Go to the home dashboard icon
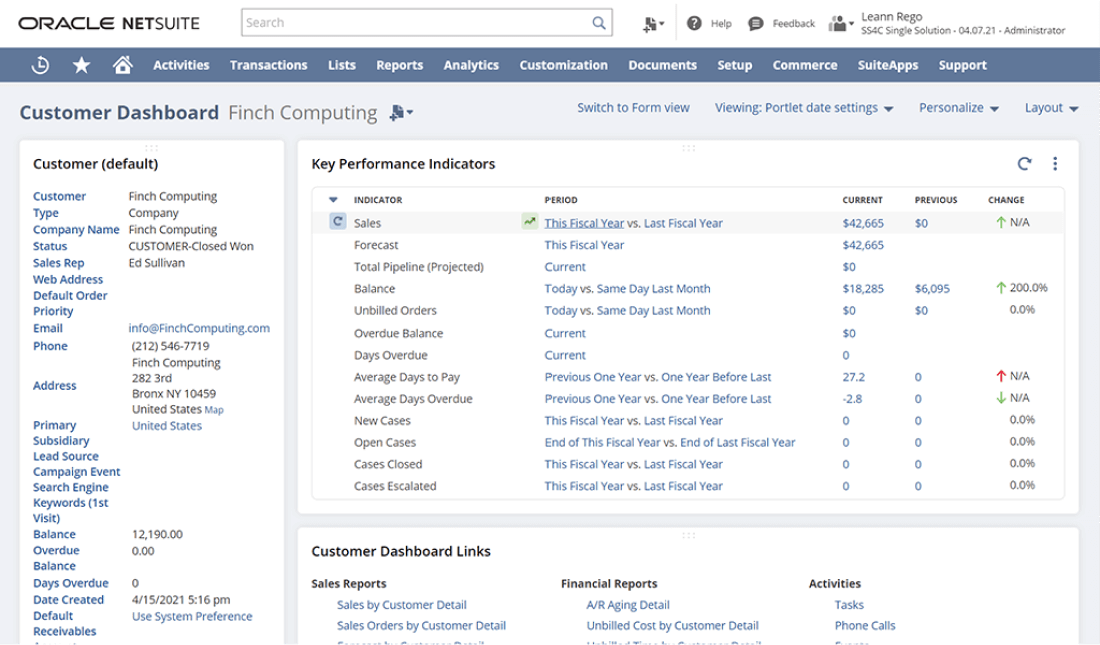Viewport: 1100px width, 645px height. 122,64
